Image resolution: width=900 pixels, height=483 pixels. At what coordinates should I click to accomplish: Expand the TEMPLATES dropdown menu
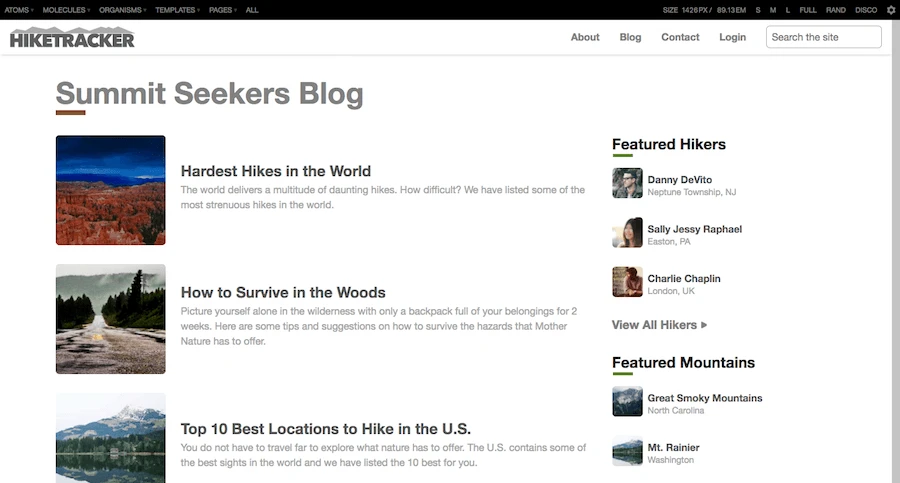pyautogui.click(x=177, y=10)
